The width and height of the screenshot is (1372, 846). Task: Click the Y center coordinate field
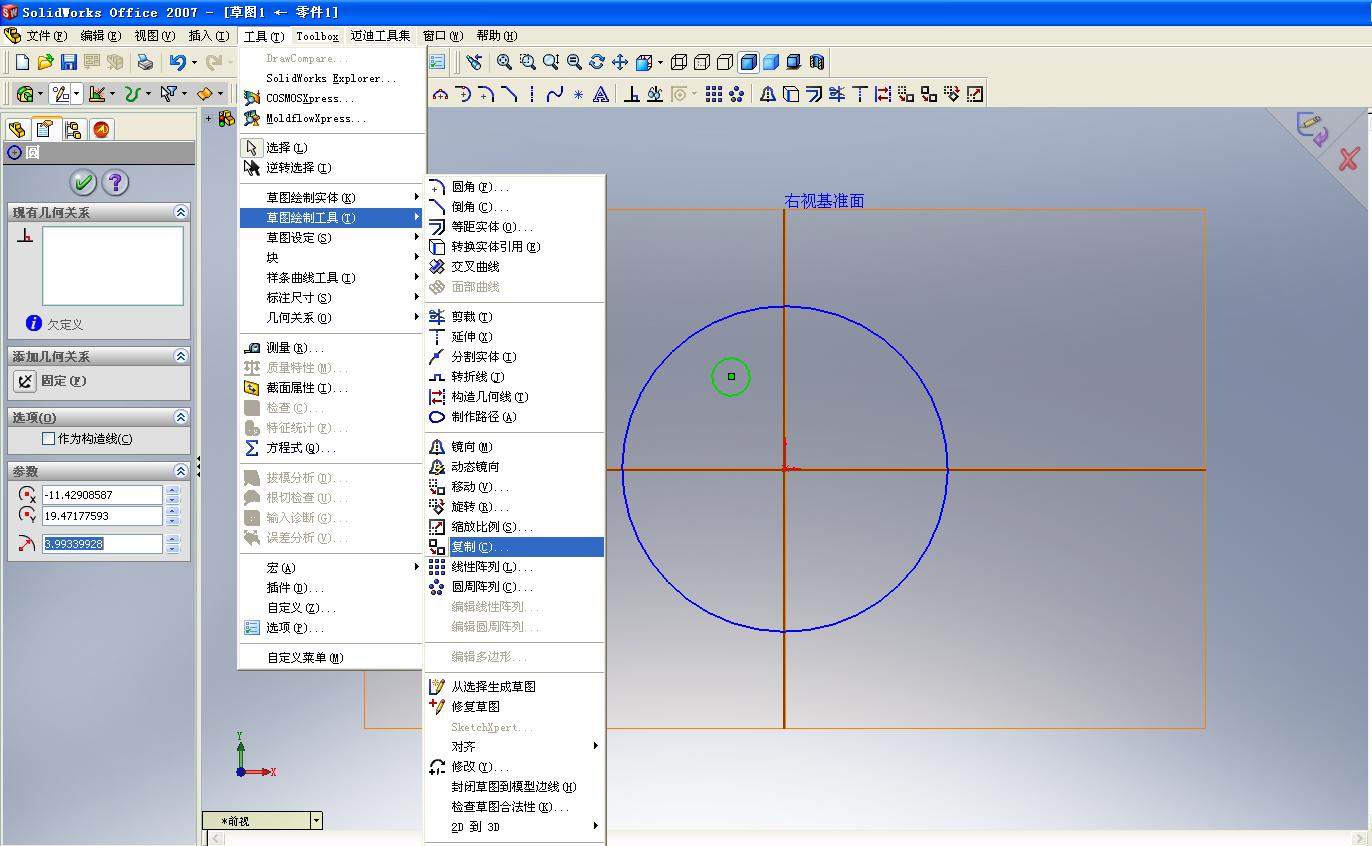pyautogui.click(x=102, y=516)
